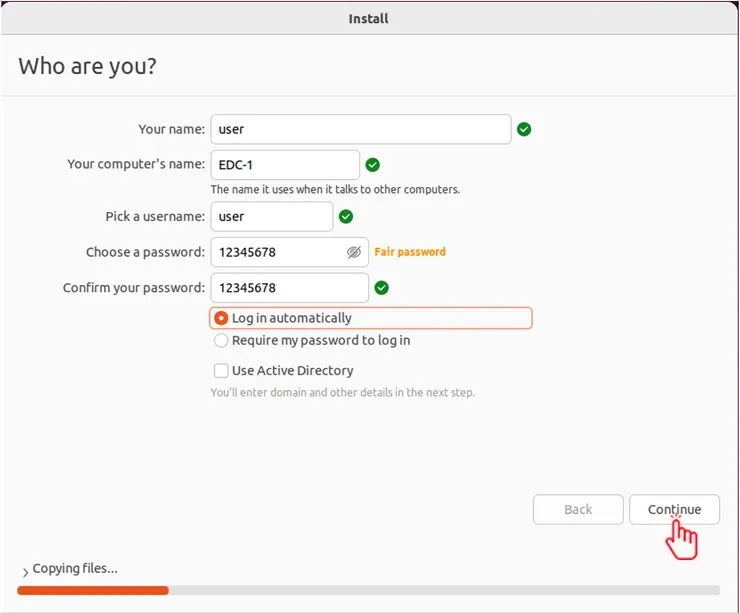
Task: Expand the Copying files details arrow
Action: 25,571
